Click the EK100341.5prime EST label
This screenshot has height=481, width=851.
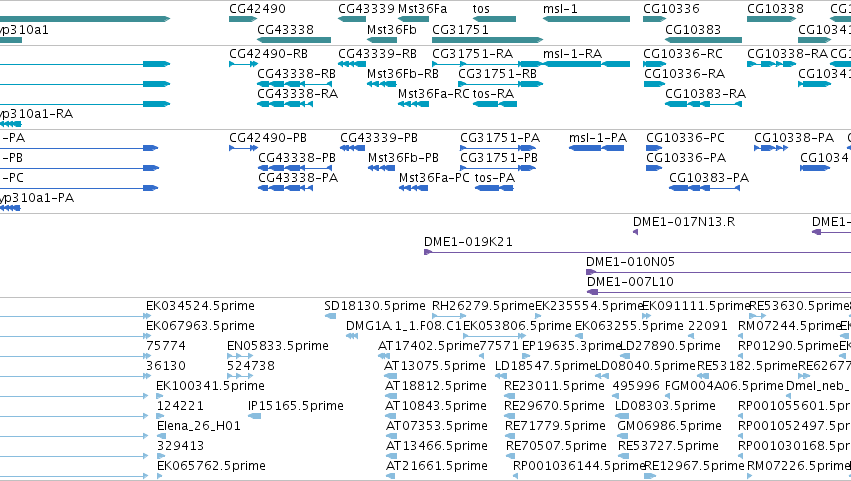pyautogui.click(x=210, y=387)
